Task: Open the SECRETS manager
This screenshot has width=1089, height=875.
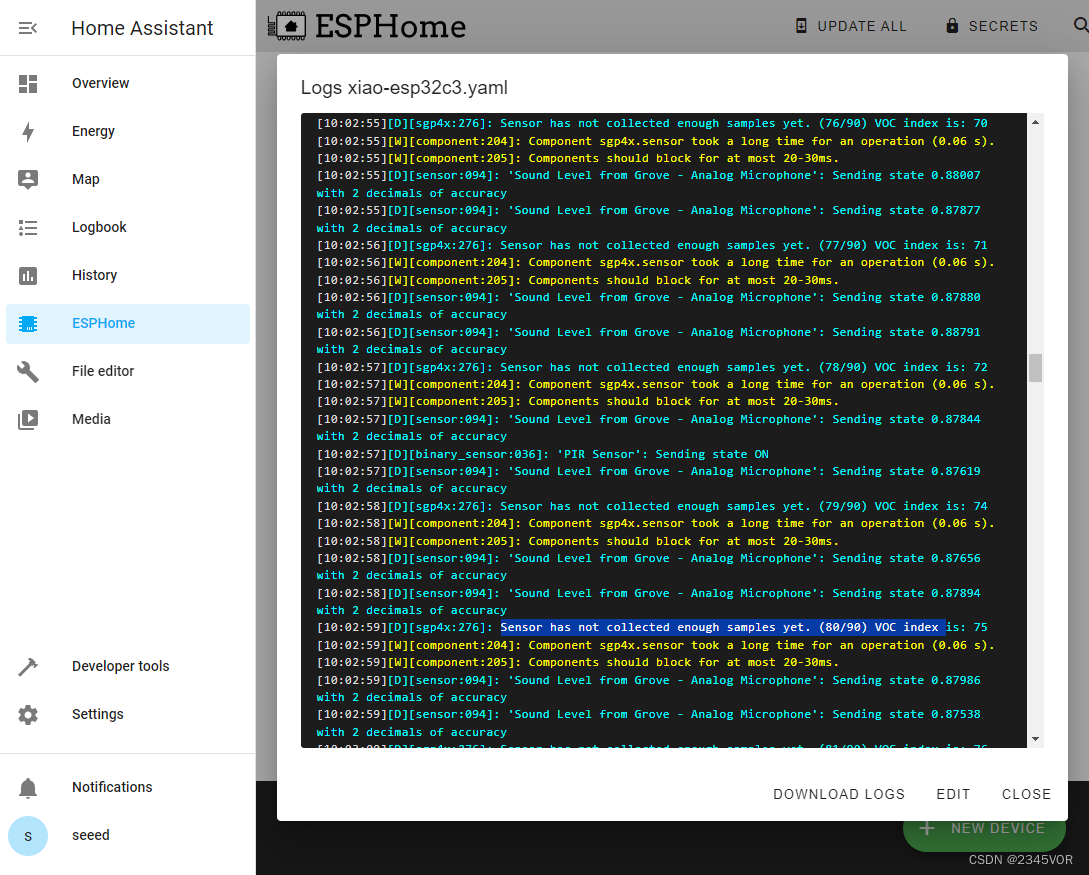Action: [x=991, y=26]
